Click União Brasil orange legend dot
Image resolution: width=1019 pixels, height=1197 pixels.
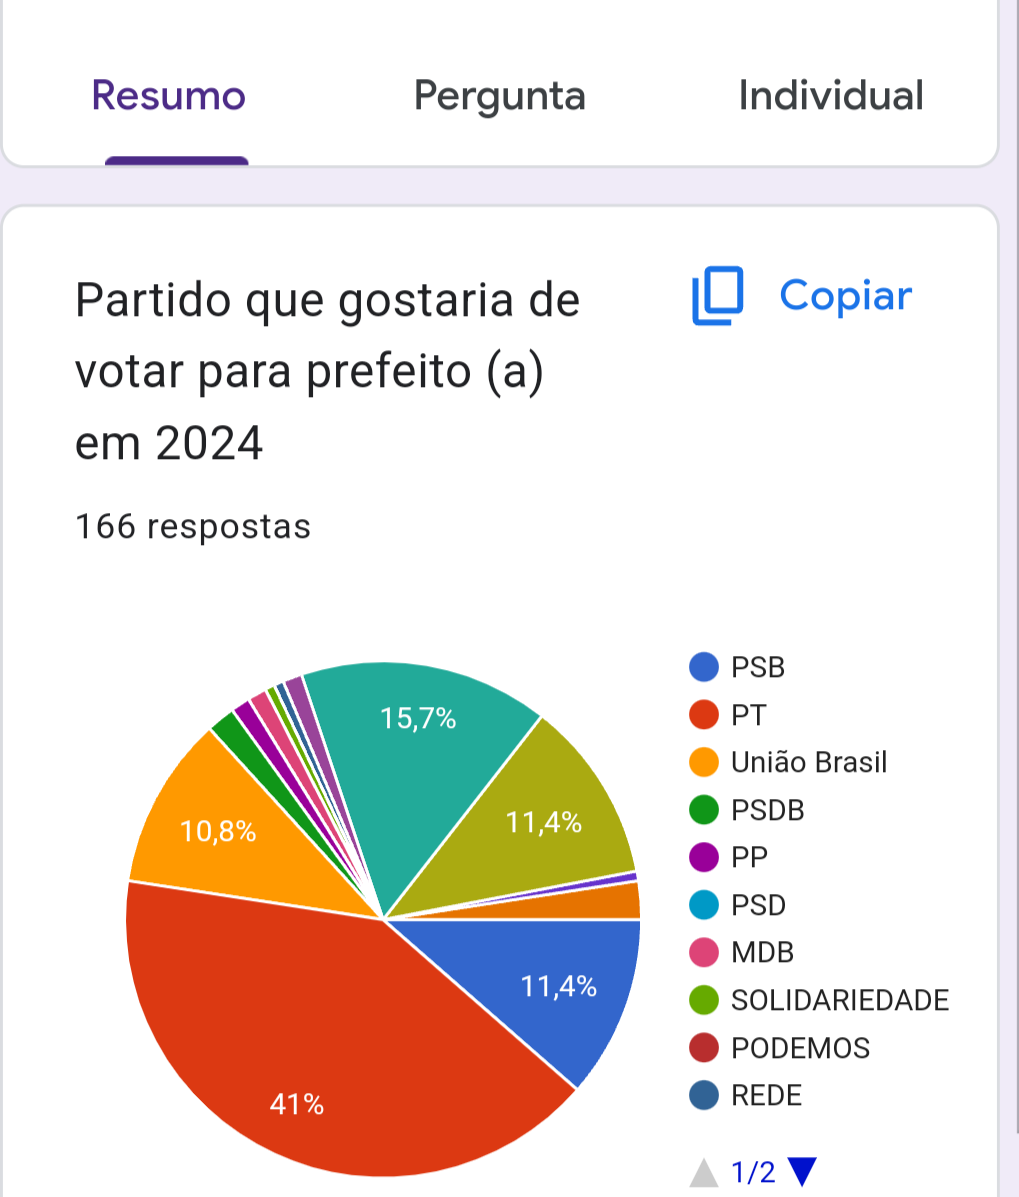[x=704, y=762]
